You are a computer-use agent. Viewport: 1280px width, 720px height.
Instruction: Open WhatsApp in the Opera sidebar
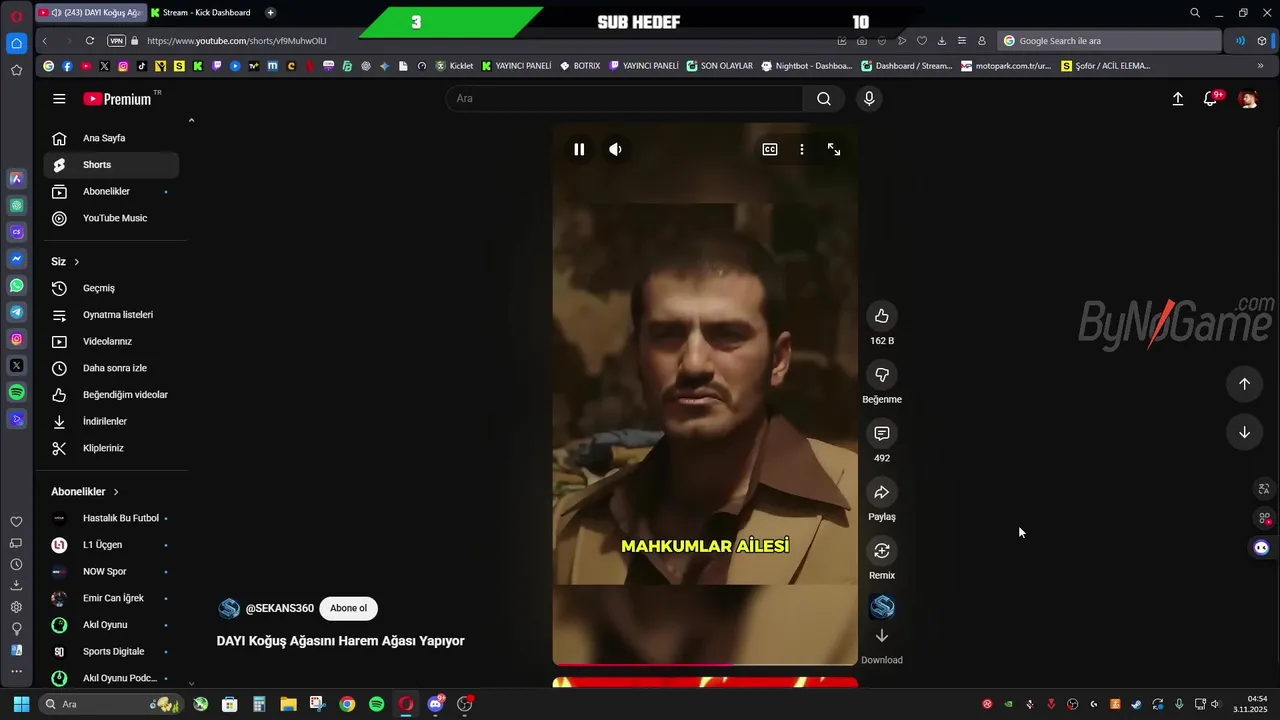click(x=16, y=286)
